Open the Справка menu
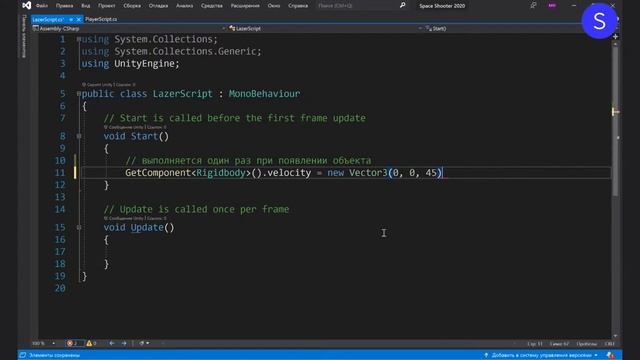Image resolution: width=640 pixels, height=360 pixels. pyautogui.click(x=298, y=6)
